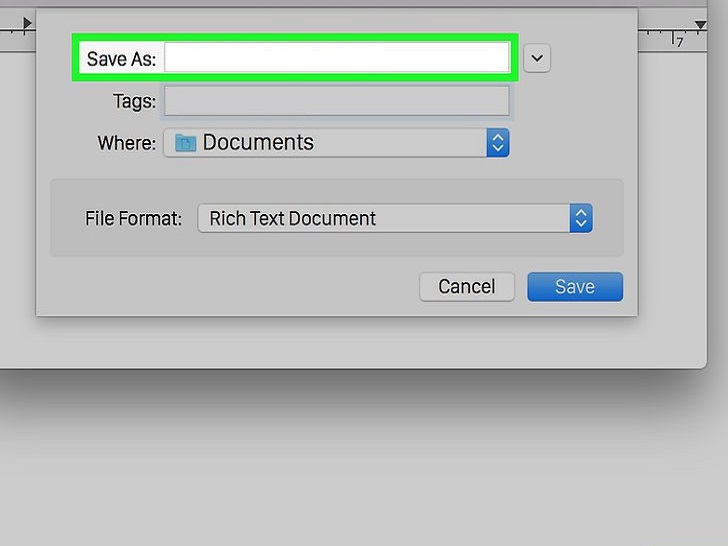Click the "Save As:" label

pyautogui.click(x=121, y=59)
